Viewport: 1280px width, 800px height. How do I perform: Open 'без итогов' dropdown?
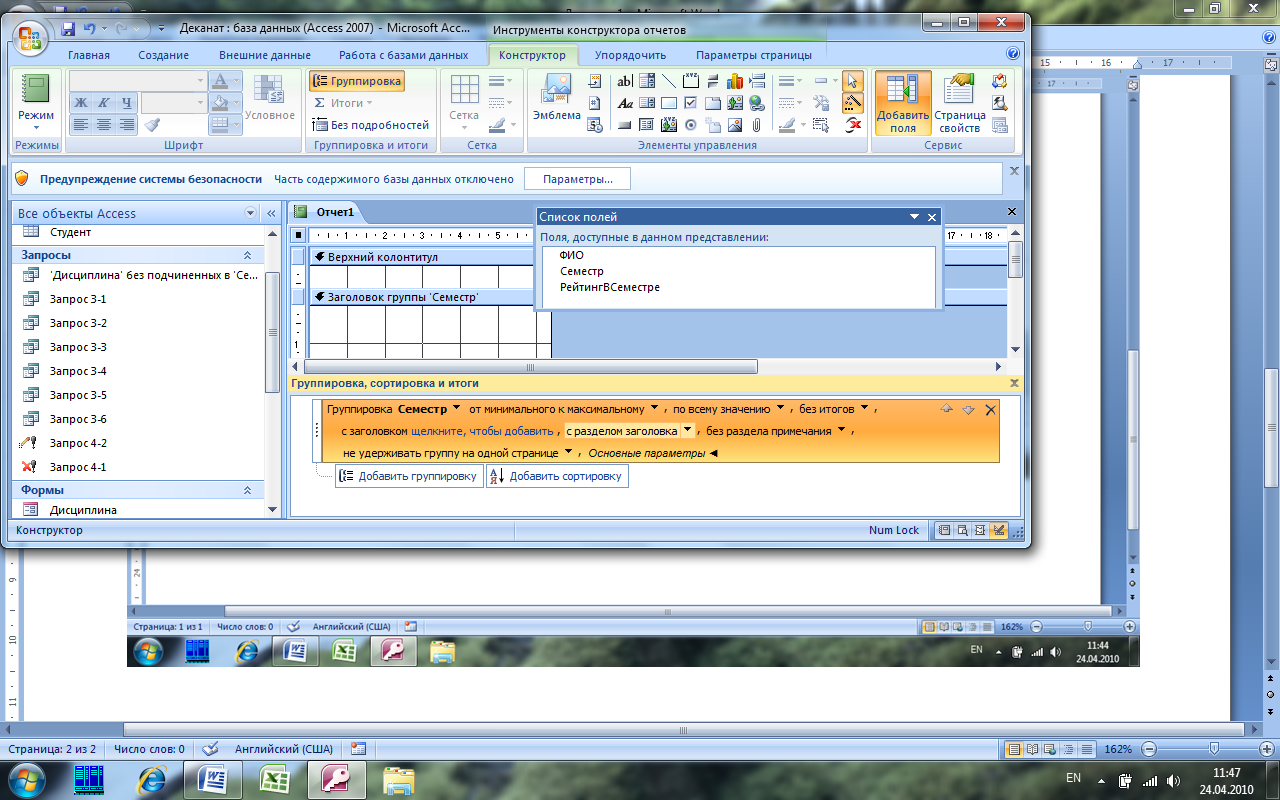pos(865,408)
